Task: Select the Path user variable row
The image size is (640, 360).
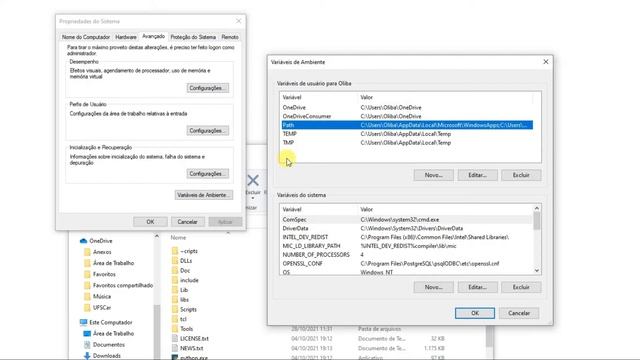Action: (x=407, y=125)
